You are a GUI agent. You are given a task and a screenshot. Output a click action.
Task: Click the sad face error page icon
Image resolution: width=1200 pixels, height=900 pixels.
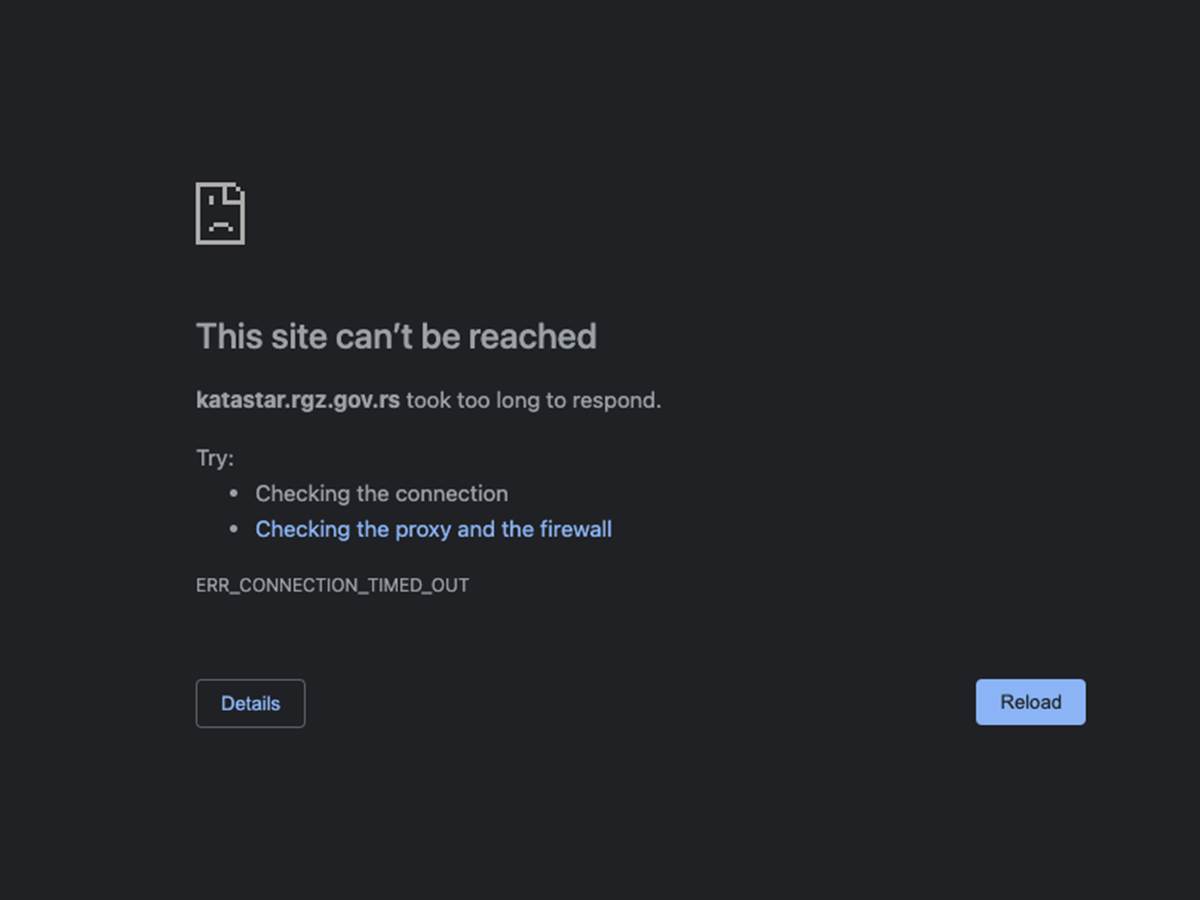(x=220, y=213)
